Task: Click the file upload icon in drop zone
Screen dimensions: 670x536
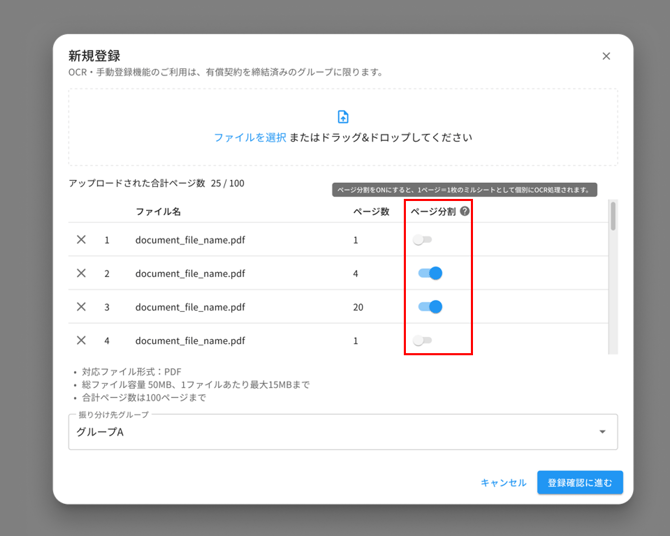Action: click(343, 116)
